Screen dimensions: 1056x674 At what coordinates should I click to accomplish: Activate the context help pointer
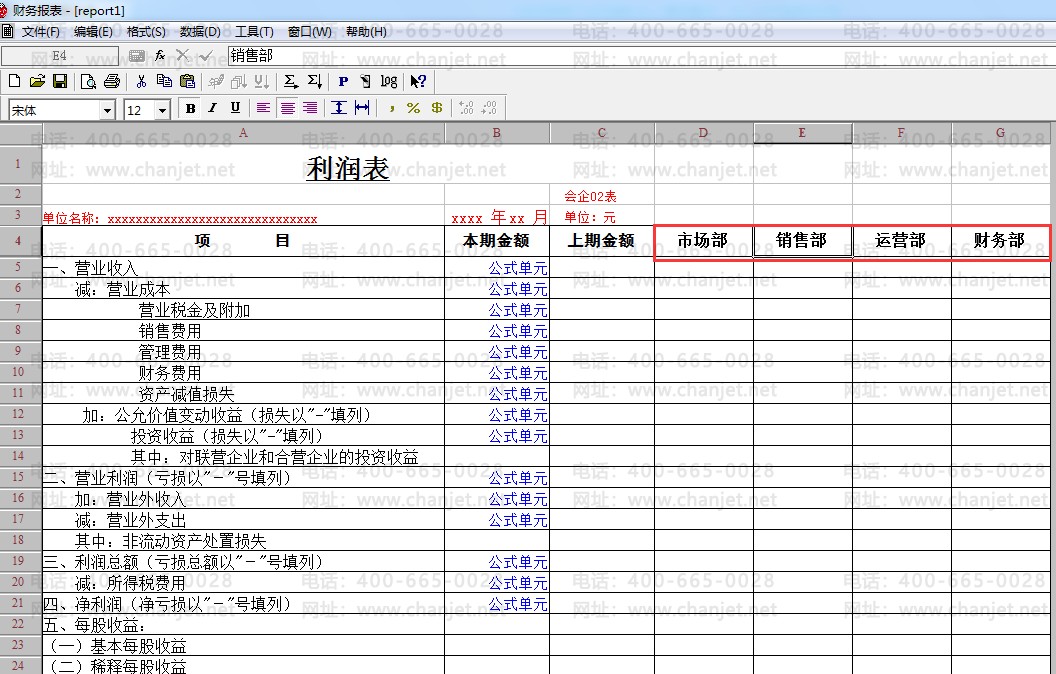click(x=418, y=81)
